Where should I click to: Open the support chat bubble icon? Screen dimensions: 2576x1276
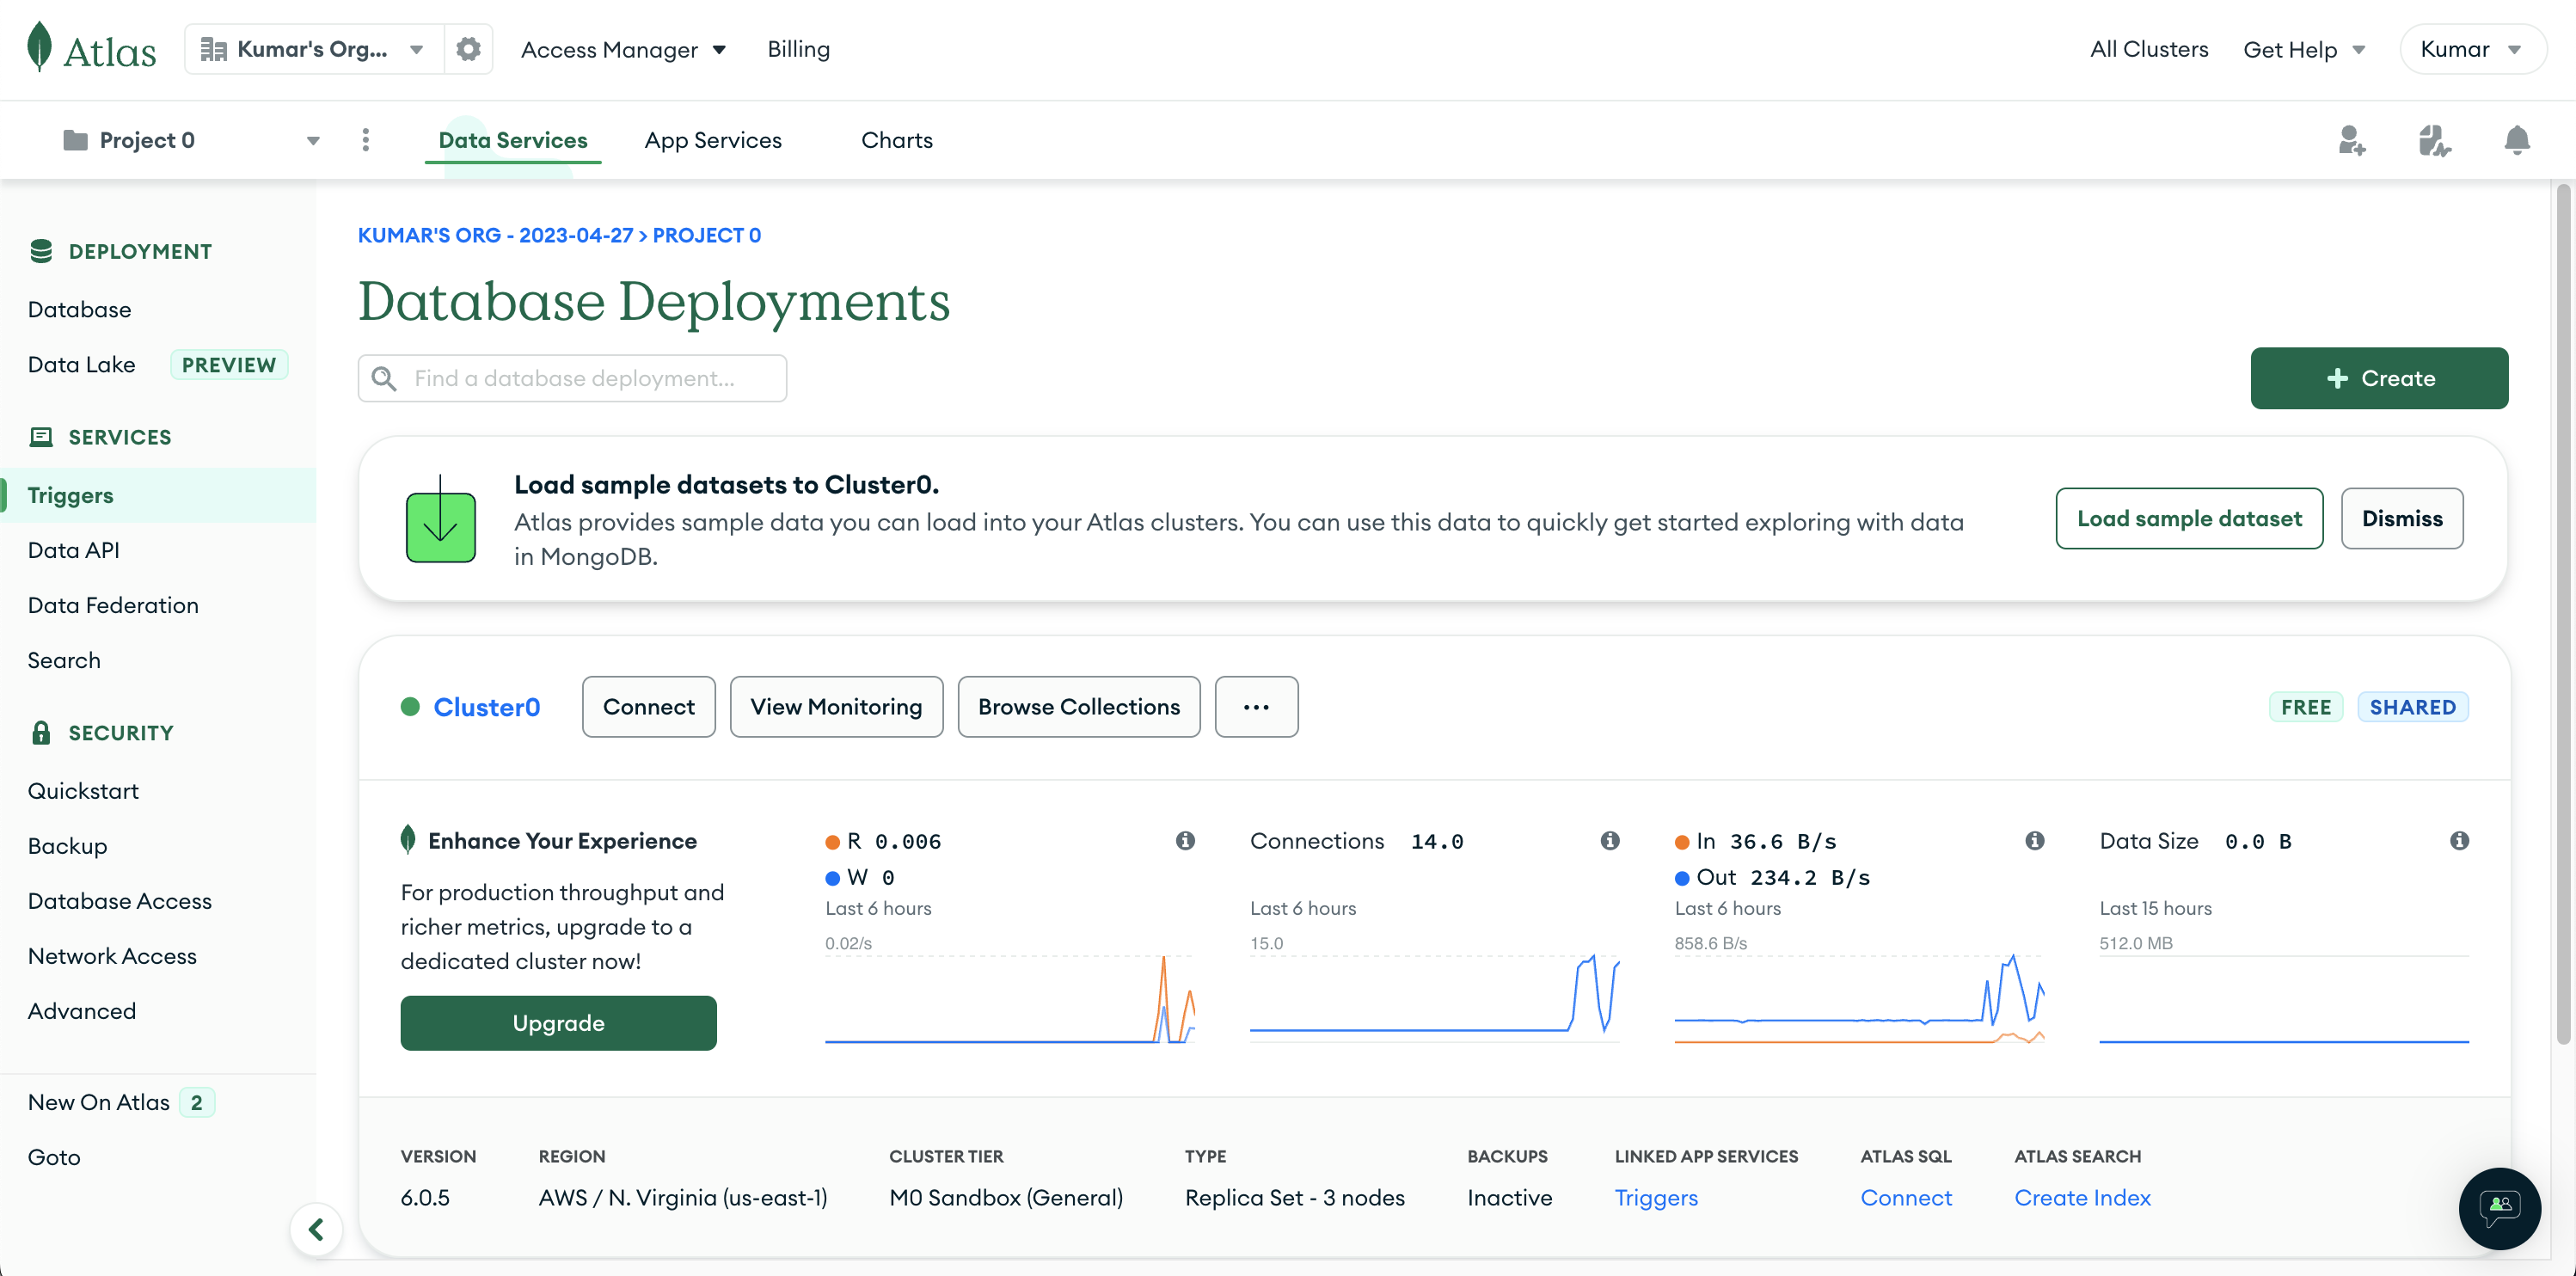[x=2499, y=1208]
